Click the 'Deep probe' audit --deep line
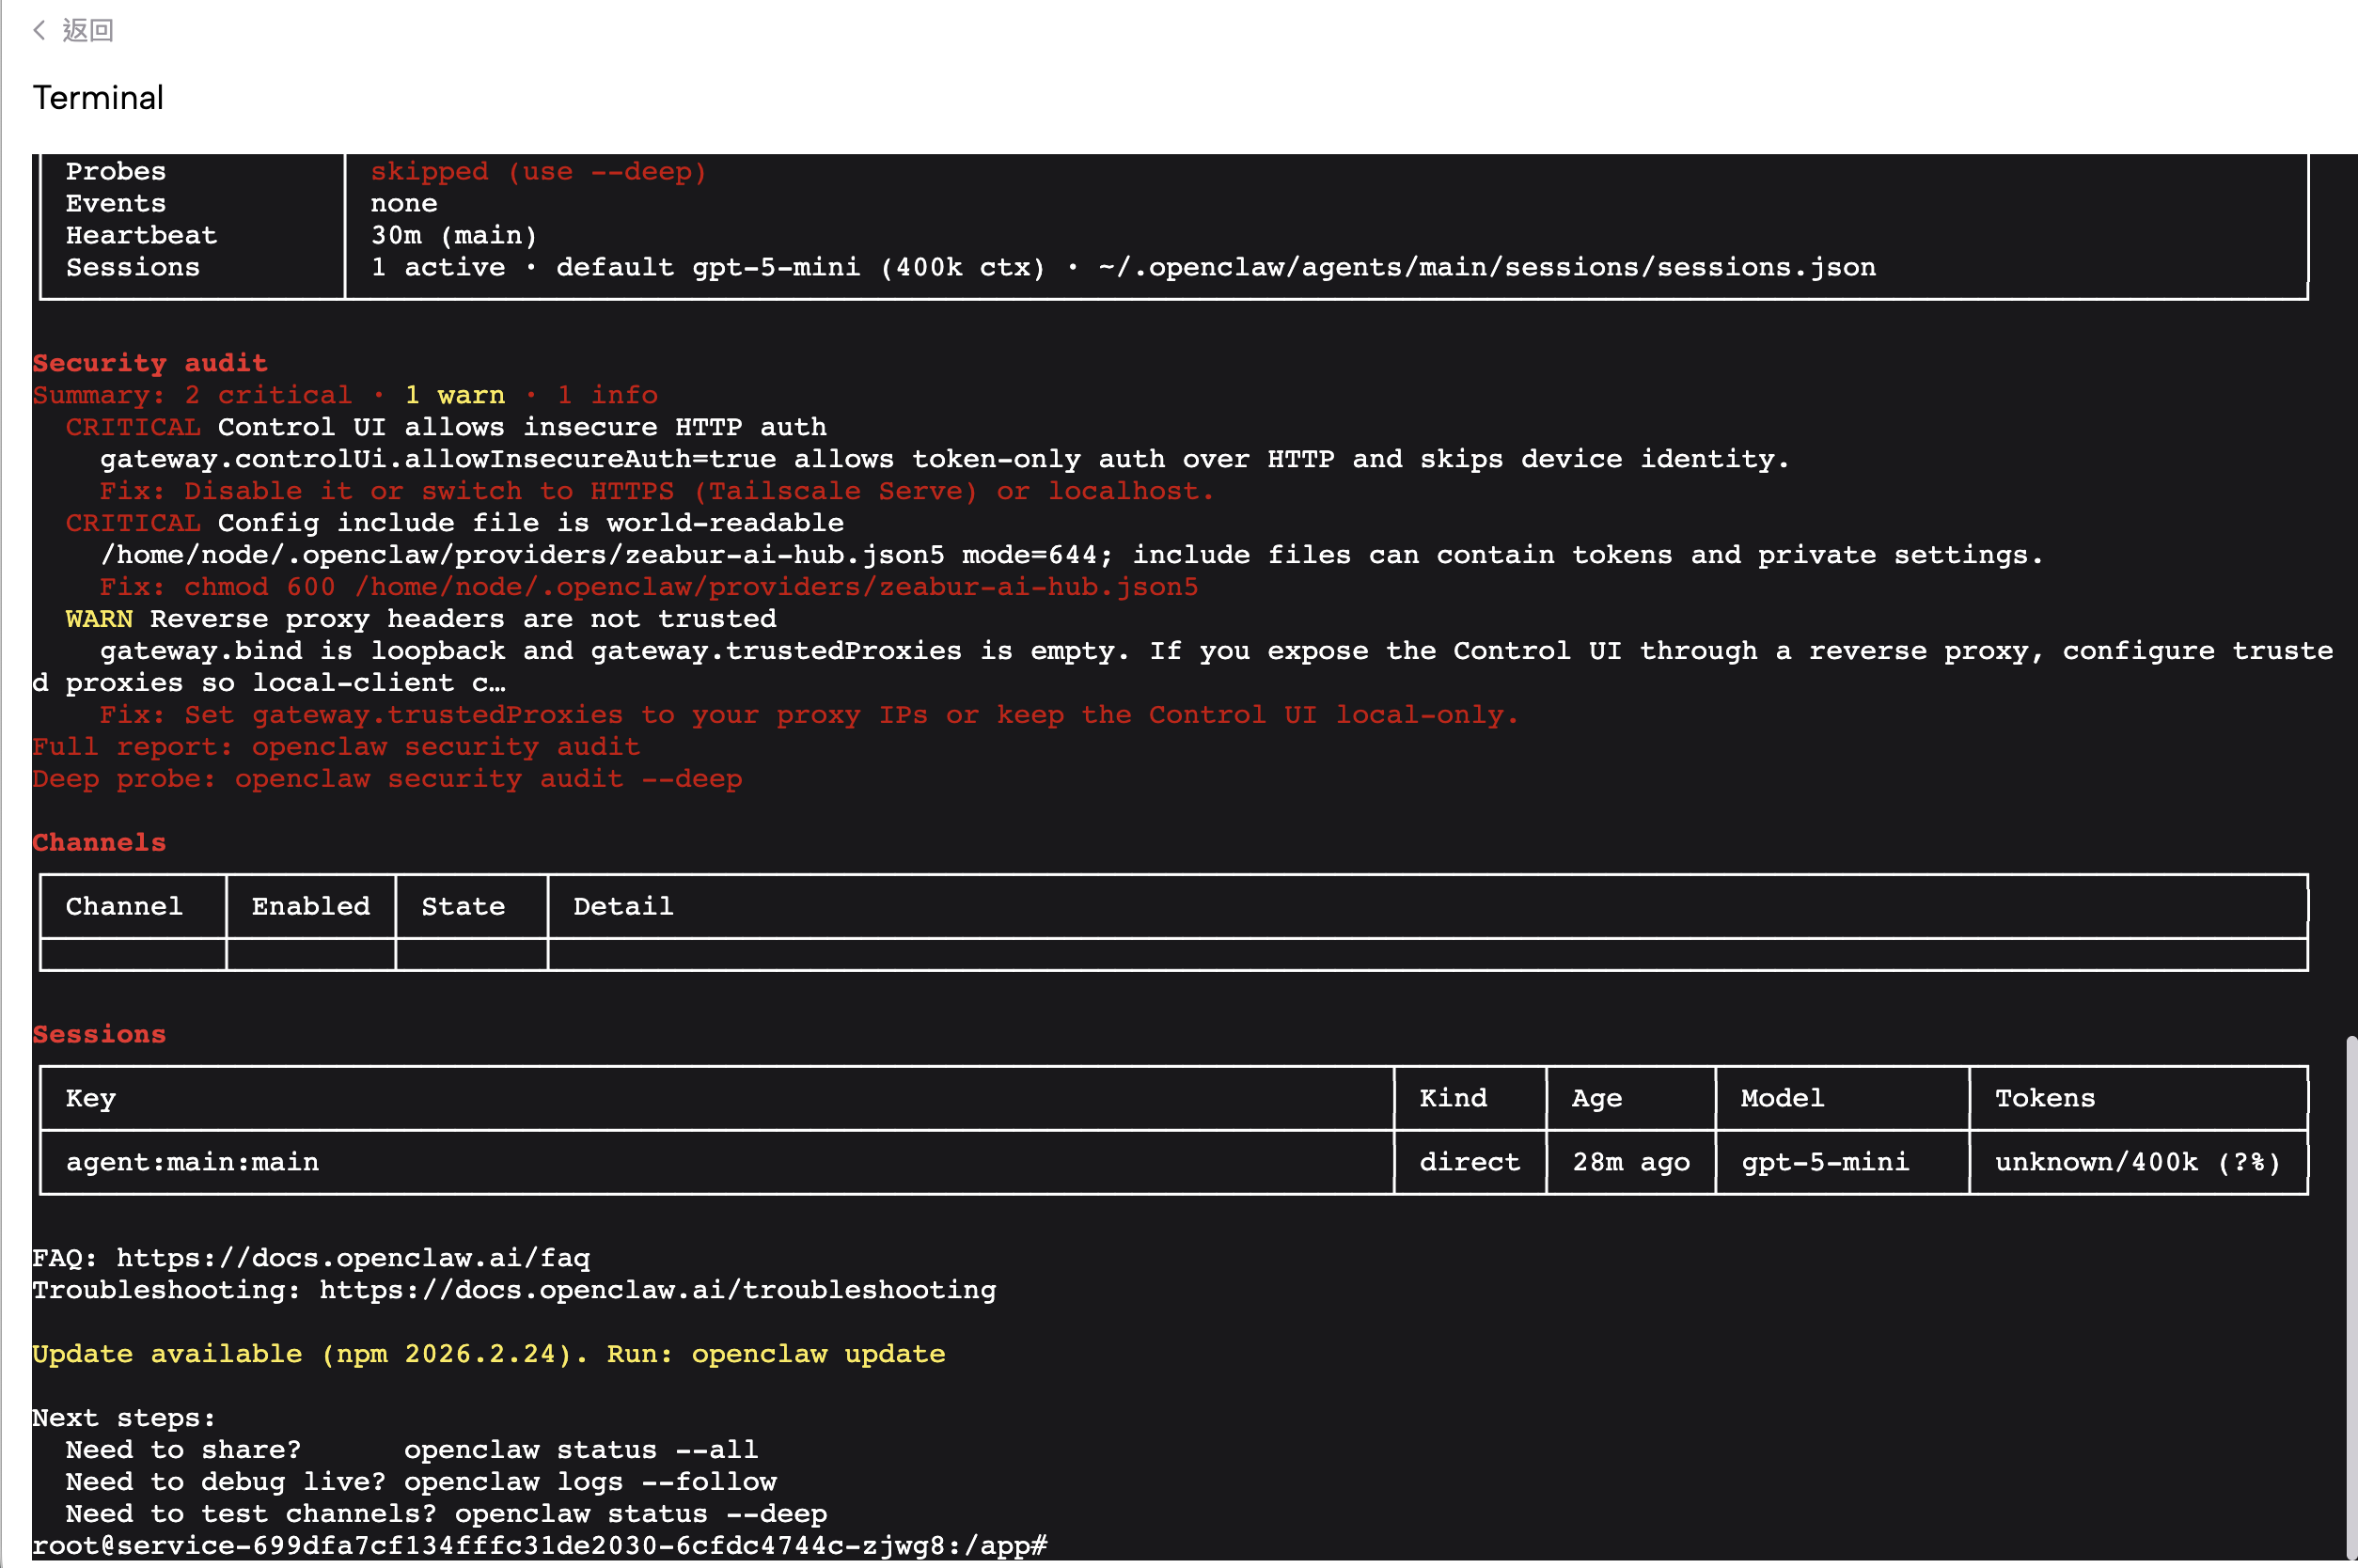 pos(387,778)
